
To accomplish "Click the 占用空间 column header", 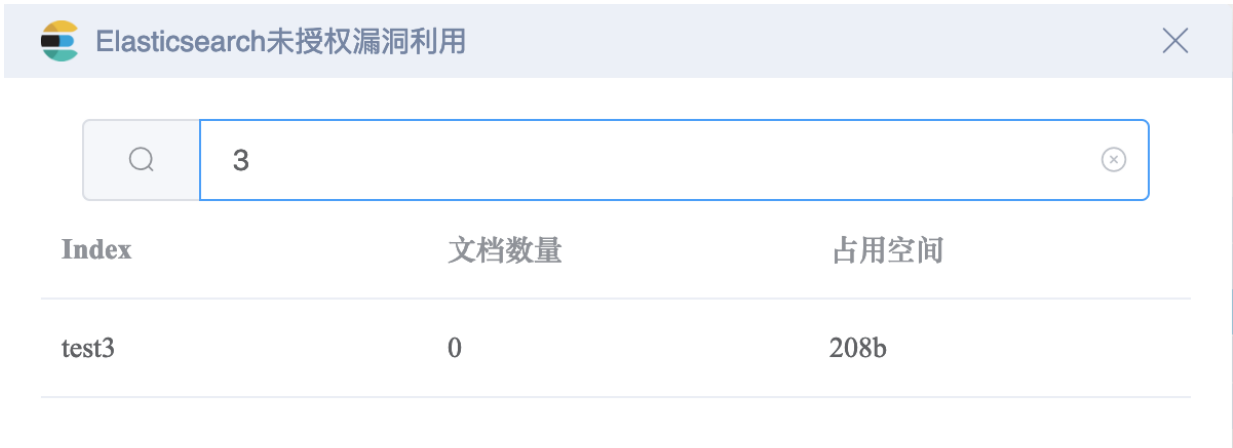I will [887, 250].
